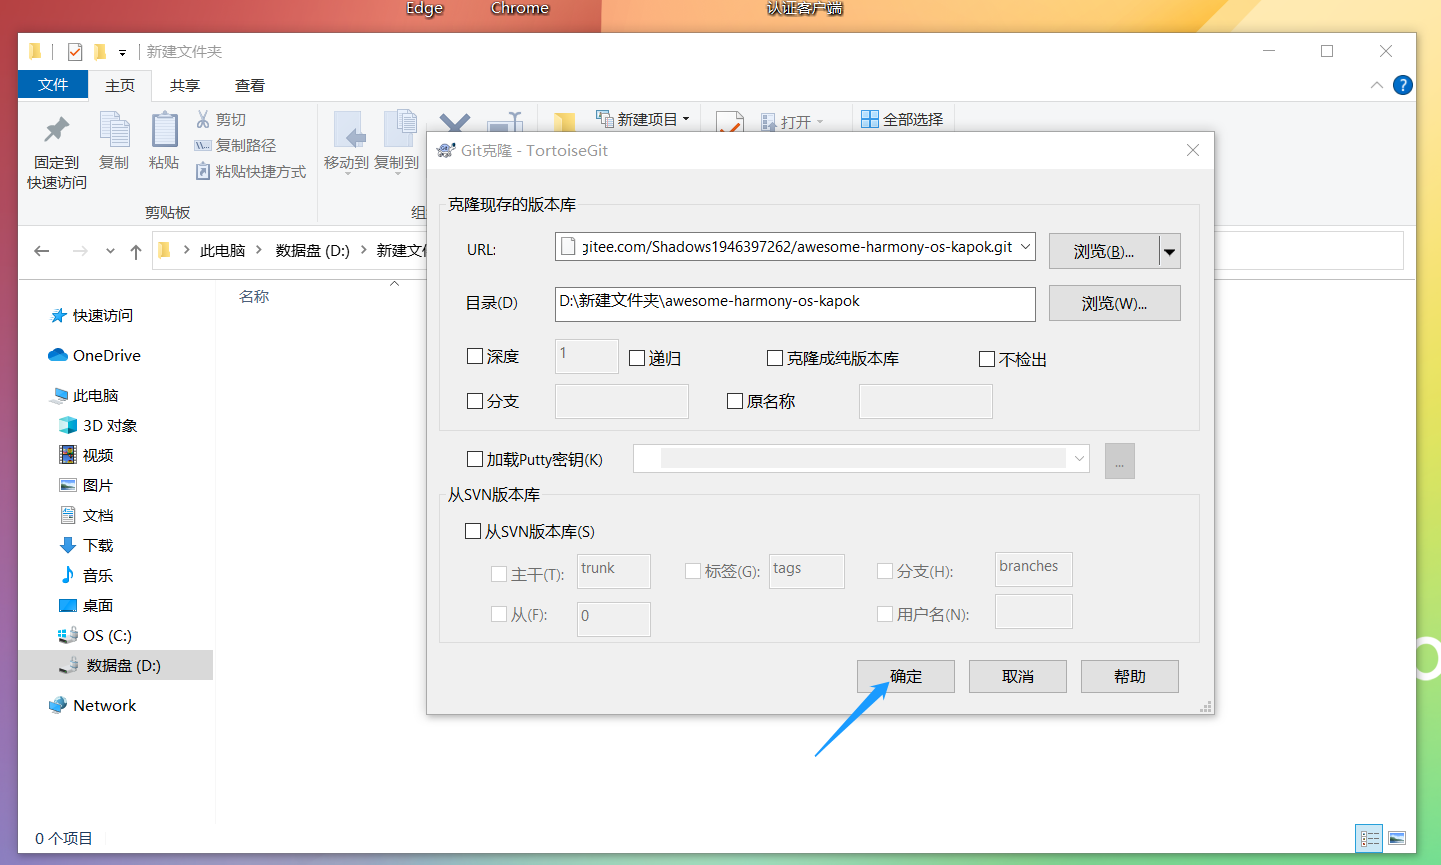The height and width of the screenshot is (865, 1441).
Task: Click the Putty key browse ellipsis button
Action: 1120,461
